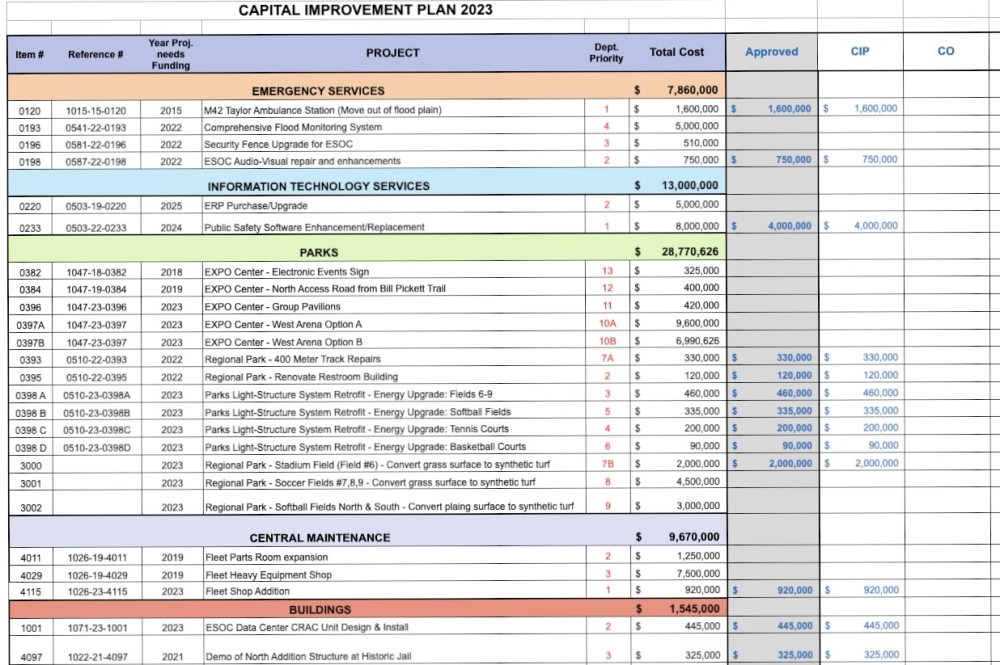Select 'ESOC Data Center CRAC Unit Design & Install'
This screenshot has height=665, width=1000.
[x=394, y=627]
